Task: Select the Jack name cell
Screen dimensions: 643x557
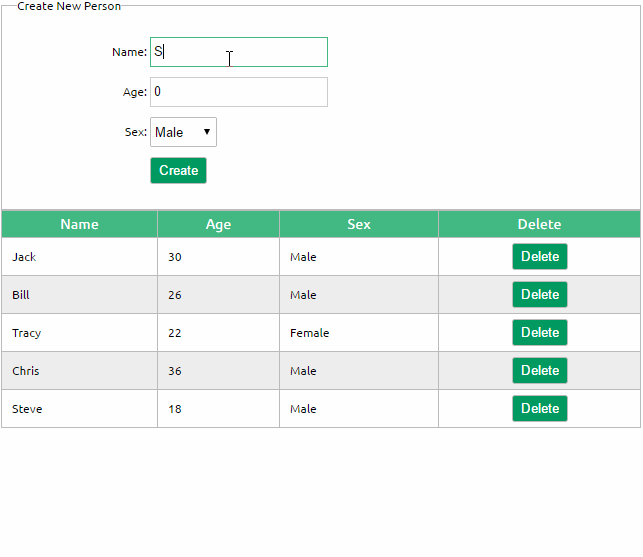Action: [80, 257]
